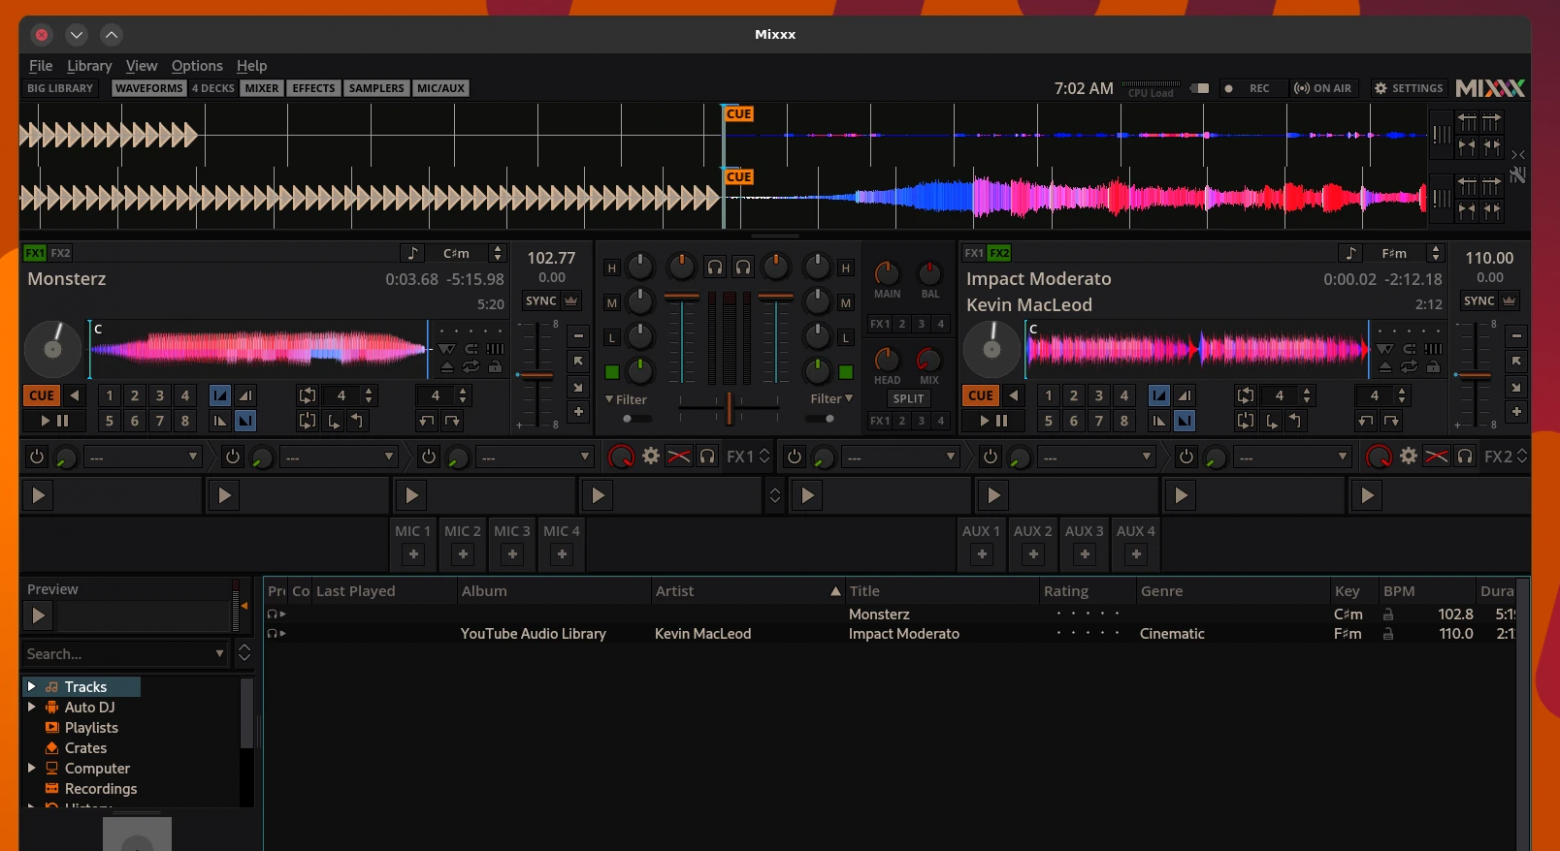Click BIG LIBRARY button

pos(60,88)
